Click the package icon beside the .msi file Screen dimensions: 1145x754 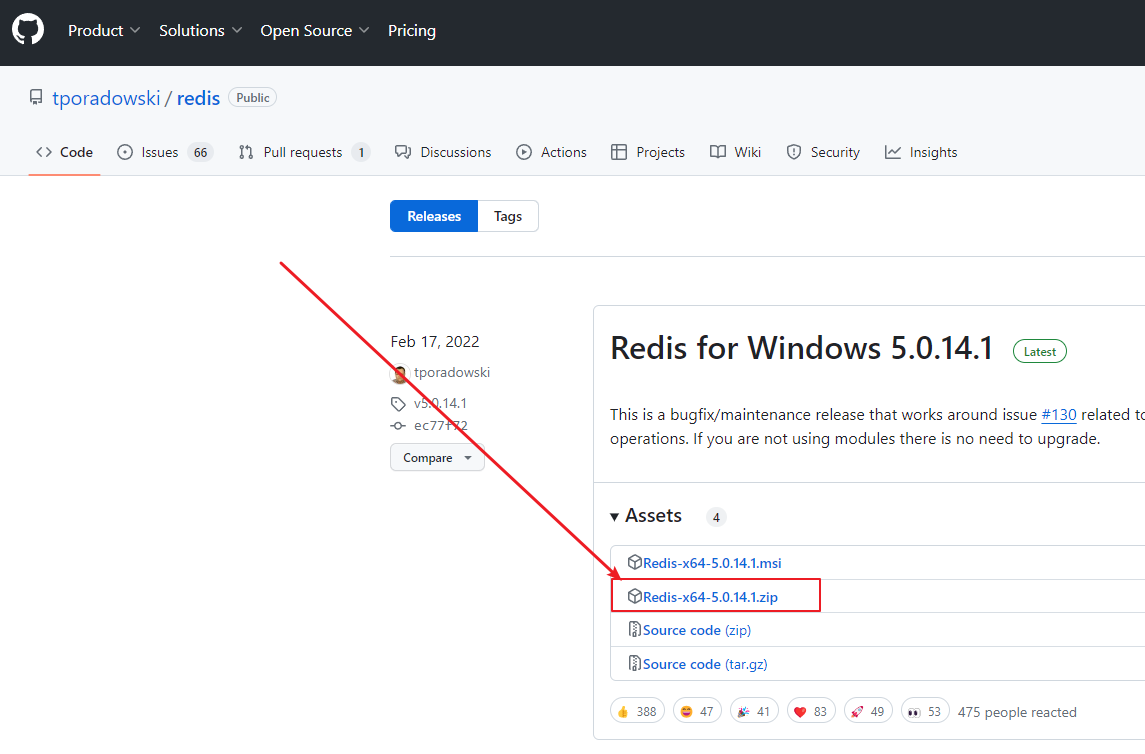(x=635, y=562)
